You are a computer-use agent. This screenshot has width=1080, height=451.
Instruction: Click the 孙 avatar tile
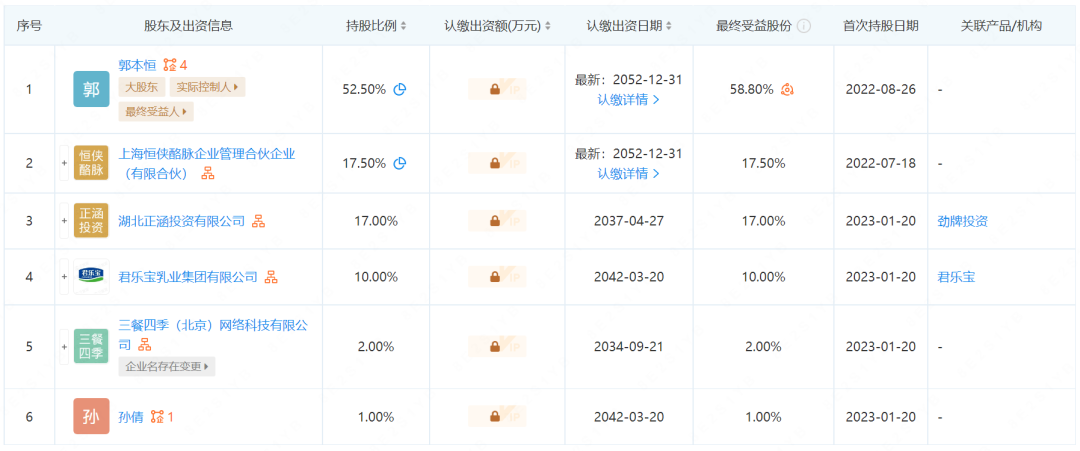pyautogui.click(x=92, y=417)
